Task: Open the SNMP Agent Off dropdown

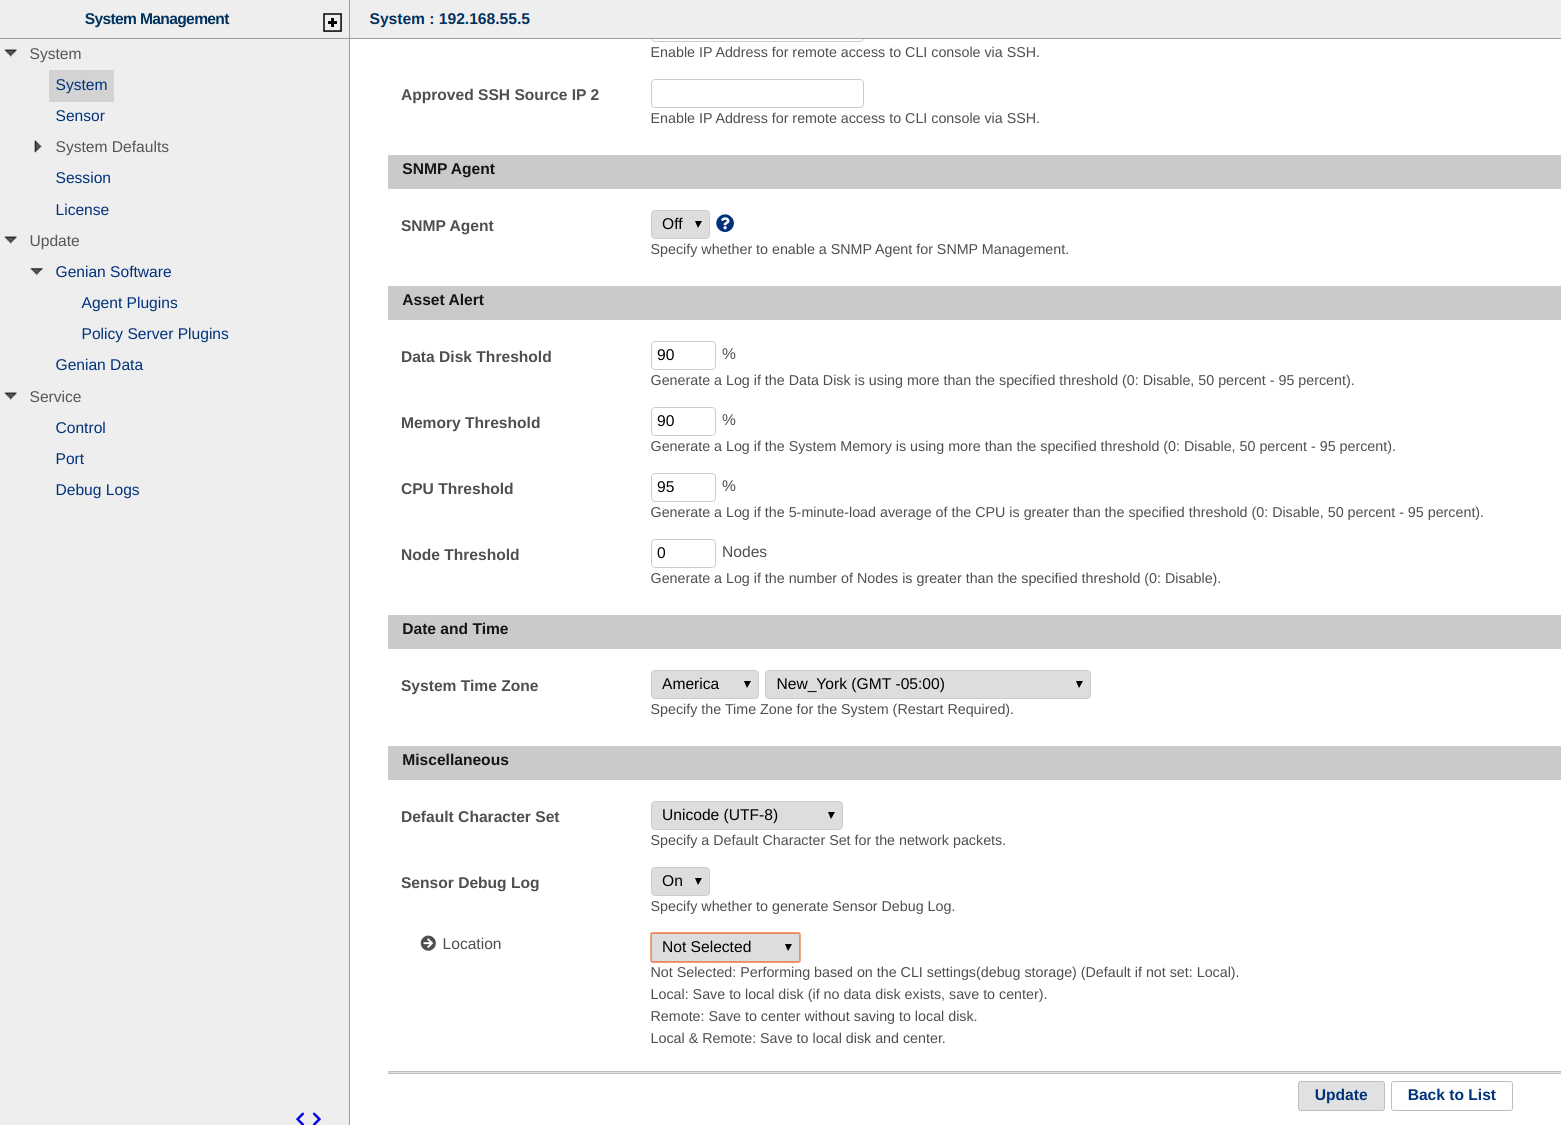Action: pyautogui.click(x=680, y=224)
